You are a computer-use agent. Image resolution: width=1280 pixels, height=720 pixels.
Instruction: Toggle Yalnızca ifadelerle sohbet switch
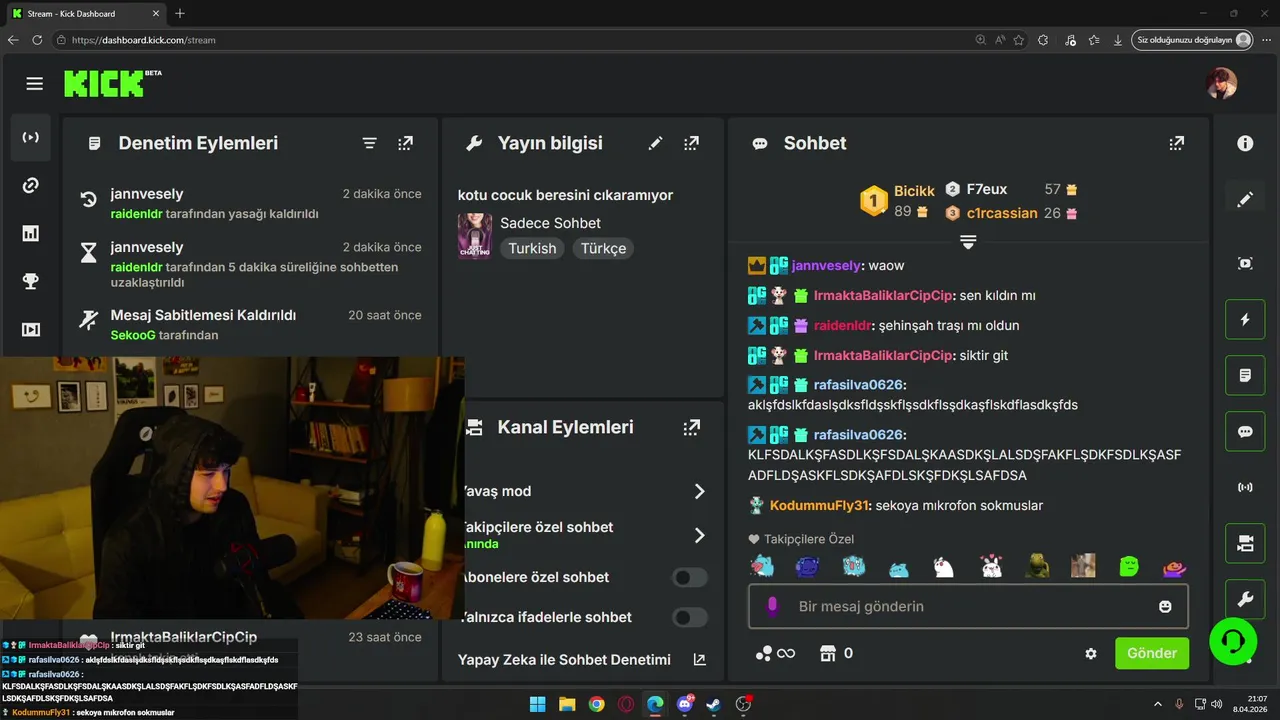tap(689, 617)
